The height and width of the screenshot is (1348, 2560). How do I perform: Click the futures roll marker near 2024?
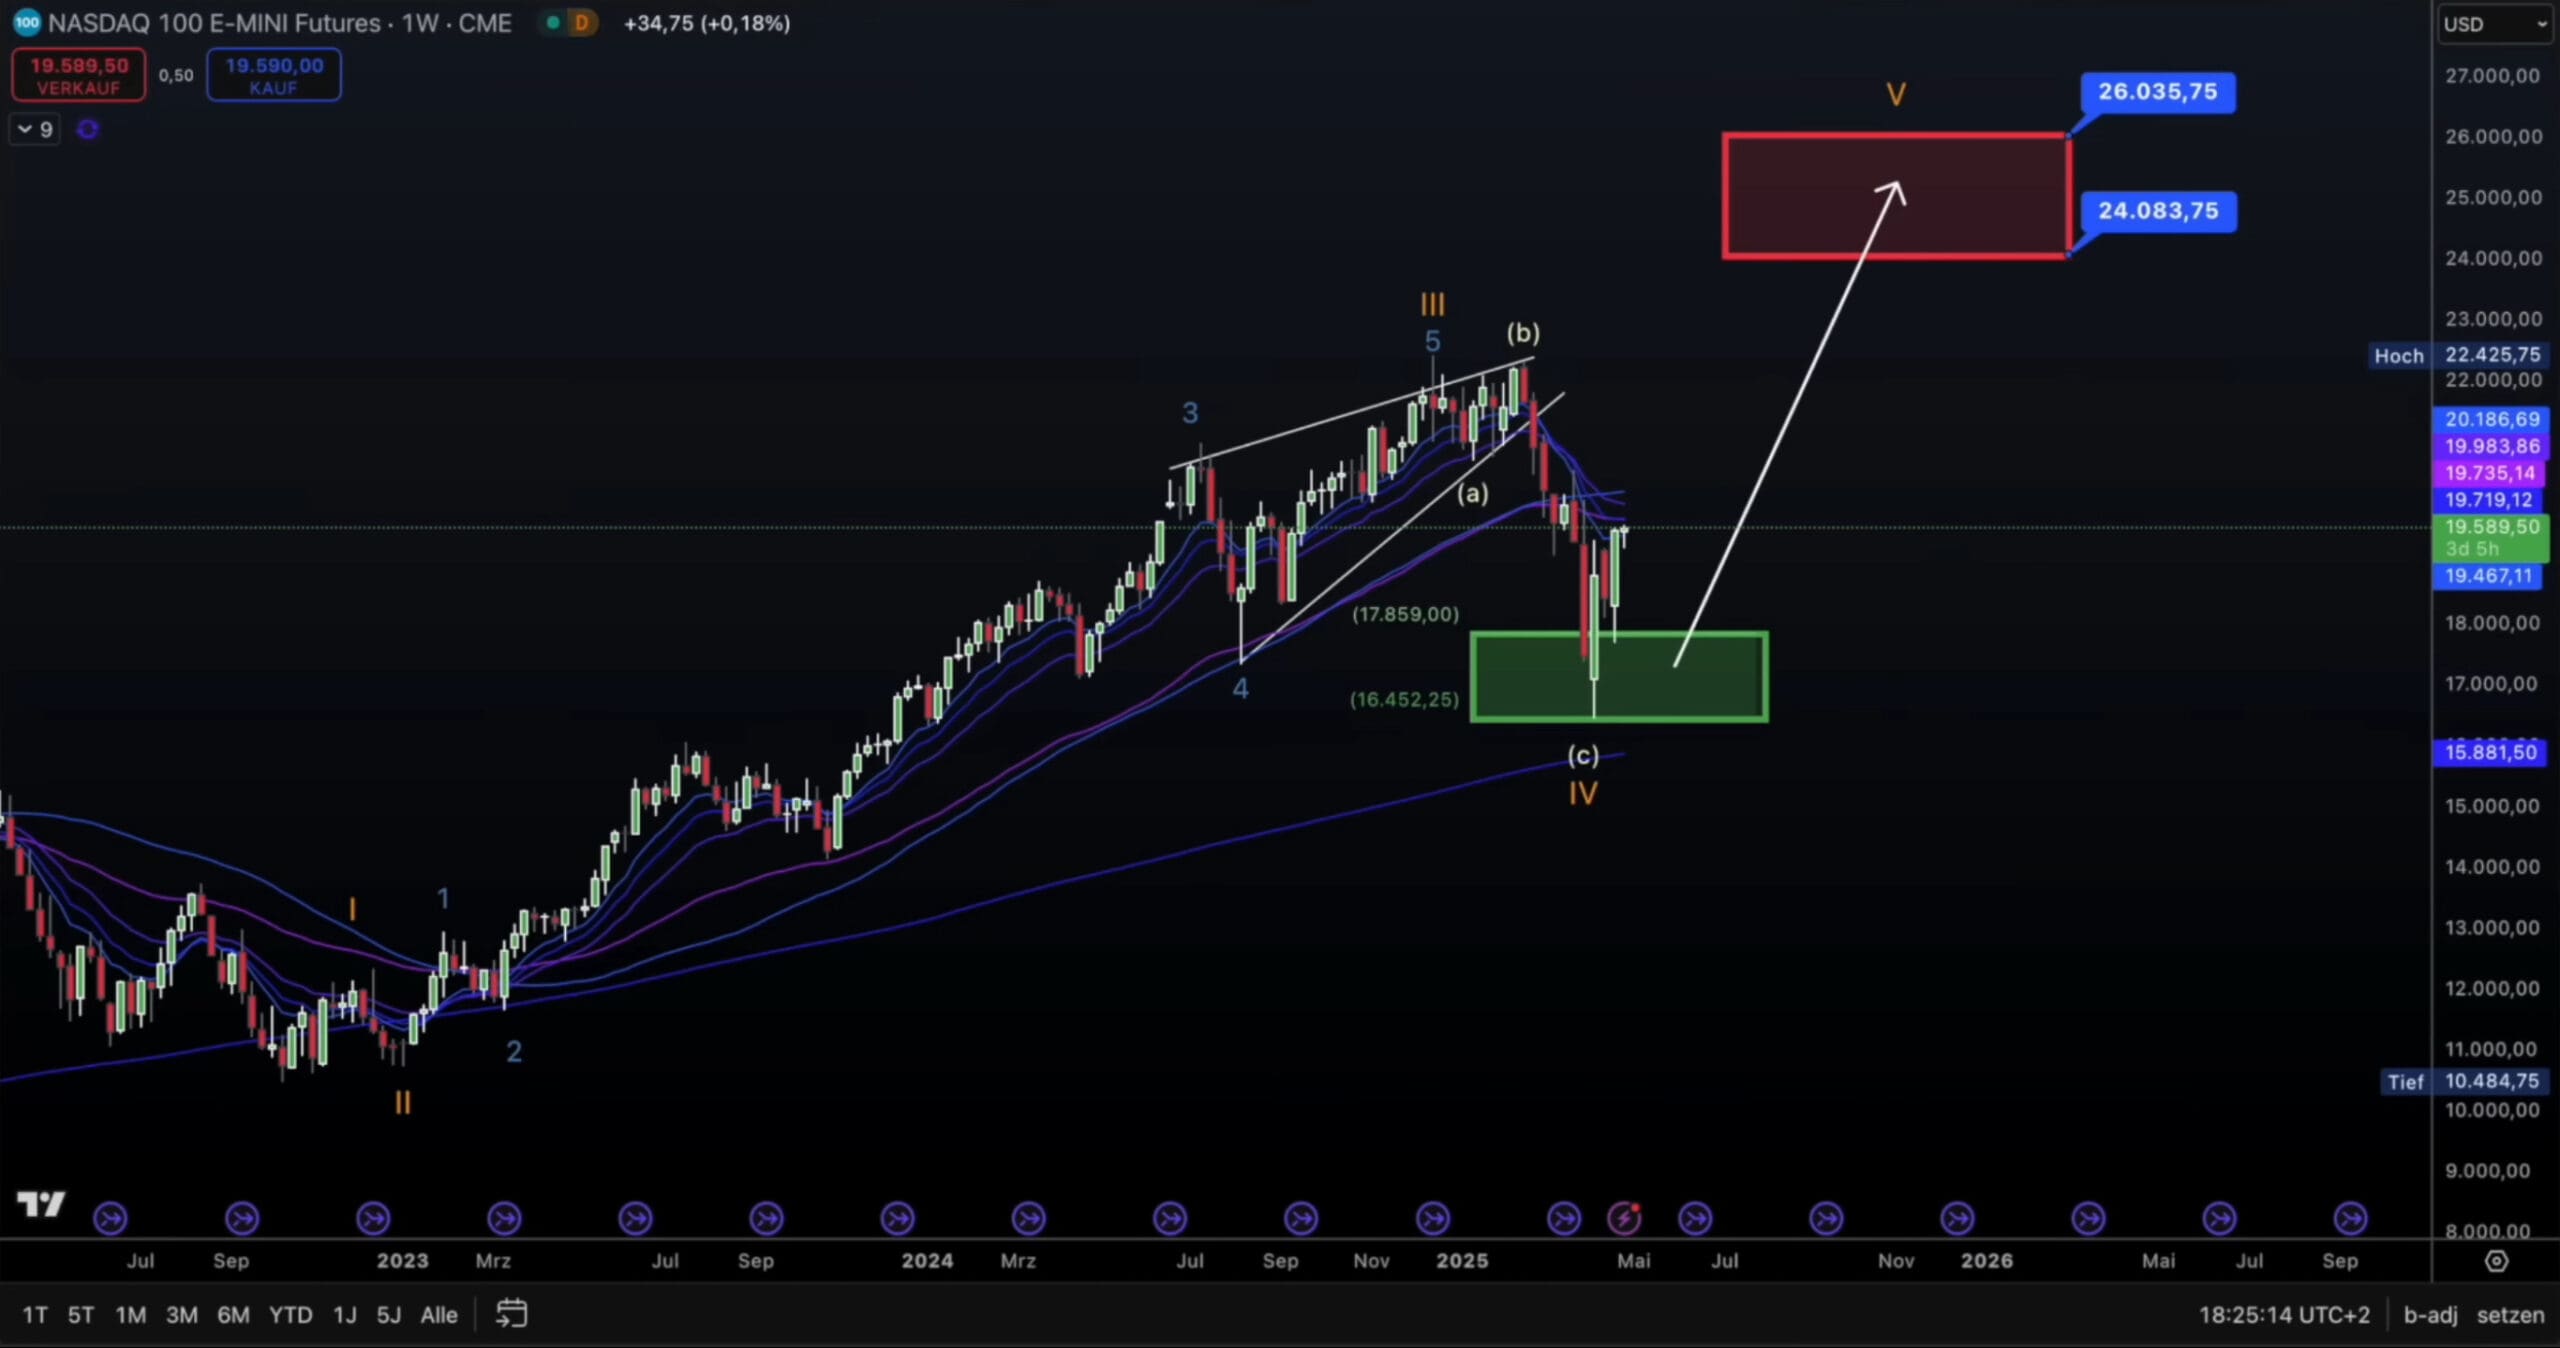tap(897, 1218)
